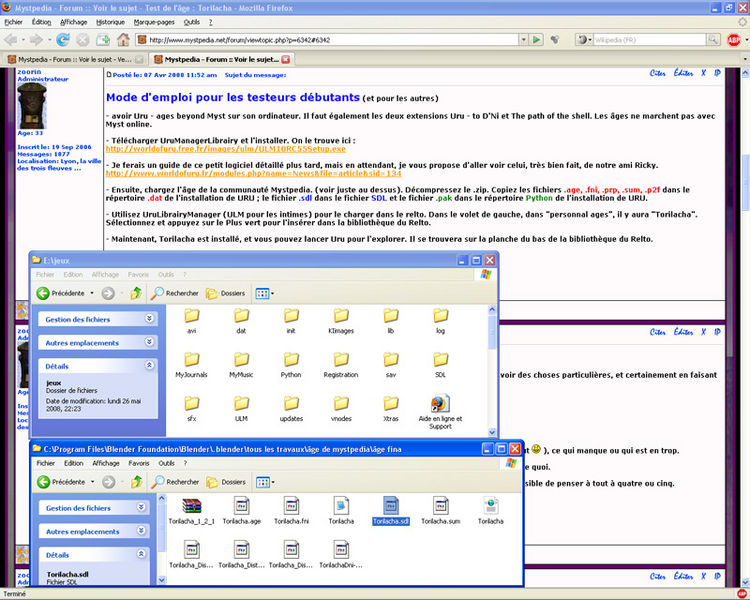Screen dimensions: 750x600
Task: Select Aide en ligne et Support shortcut
Action: [441, 412]
